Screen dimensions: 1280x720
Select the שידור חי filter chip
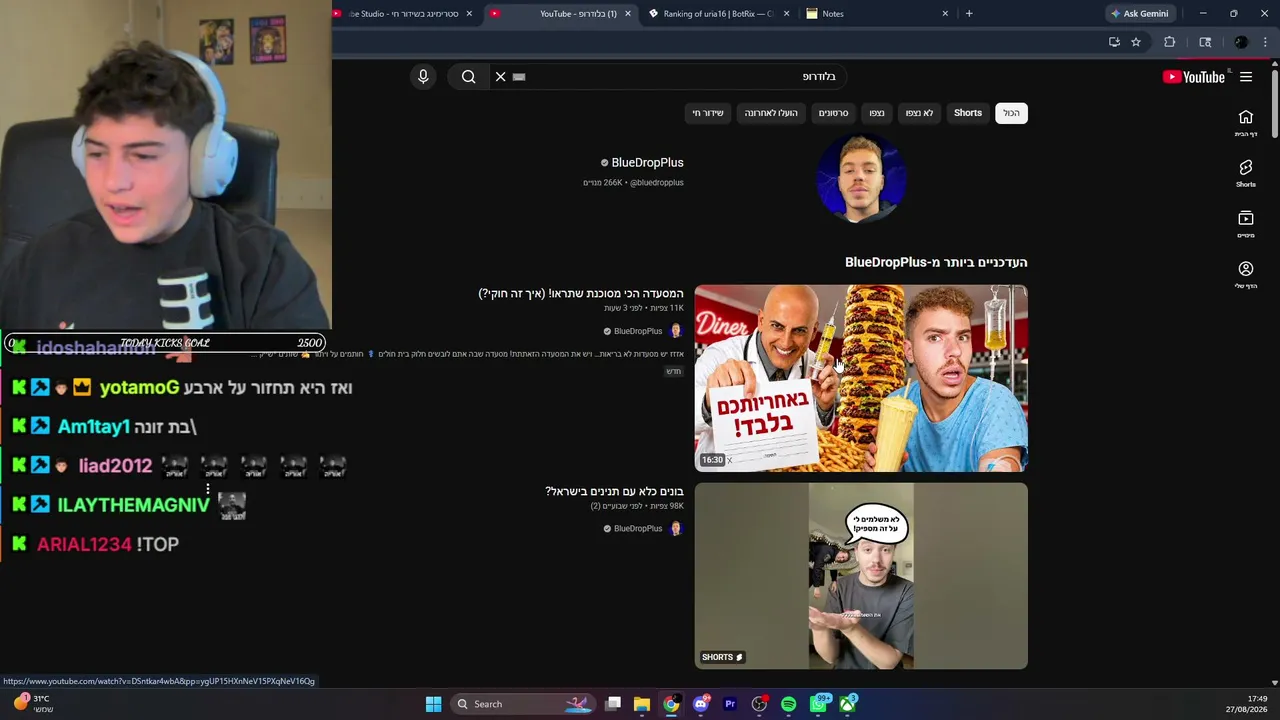[x=708, y=113]
